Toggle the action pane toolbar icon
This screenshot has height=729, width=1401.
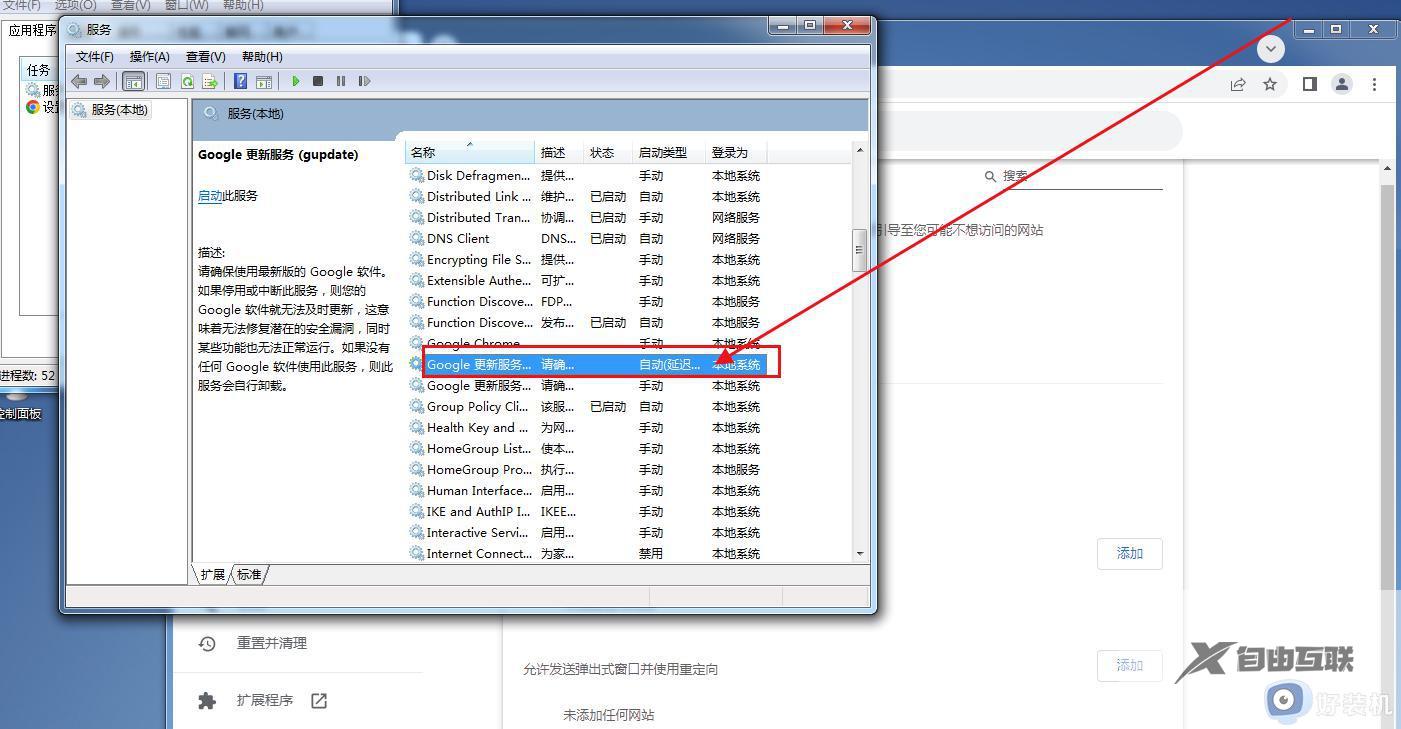tap(264, 81)
